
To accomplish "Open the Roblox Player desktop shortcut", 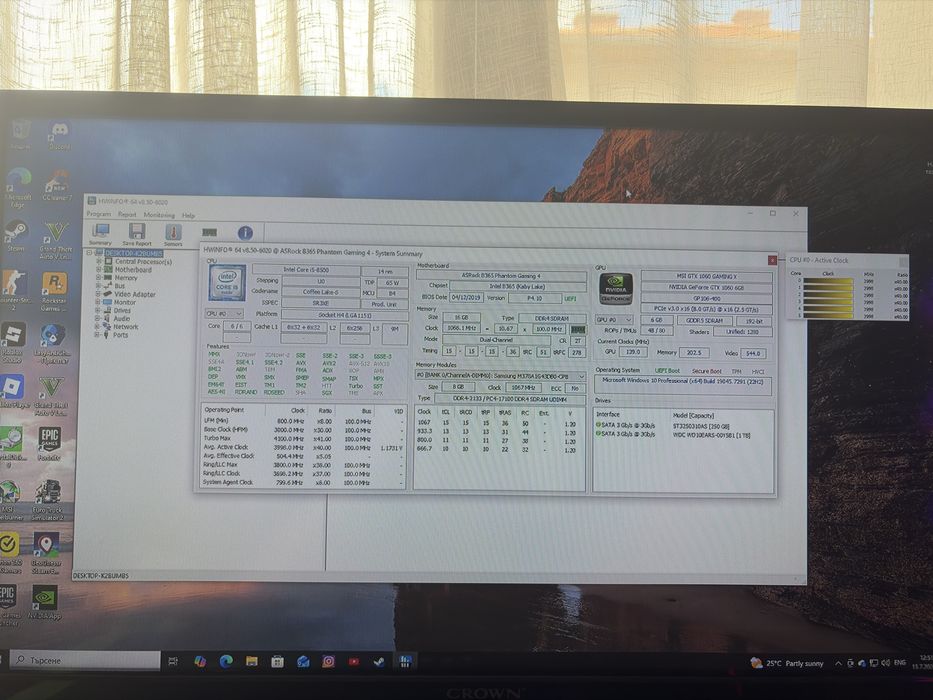I will (x=13, y=392).
